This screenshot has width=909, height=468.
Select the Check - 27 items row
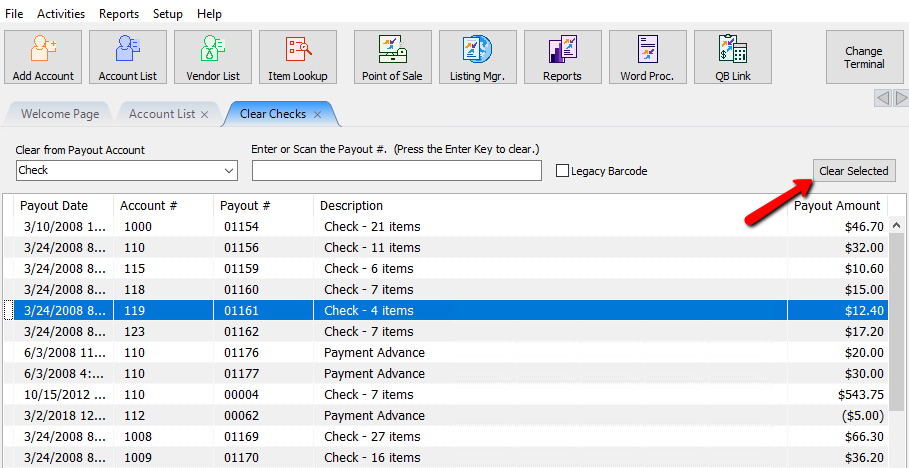445,436
